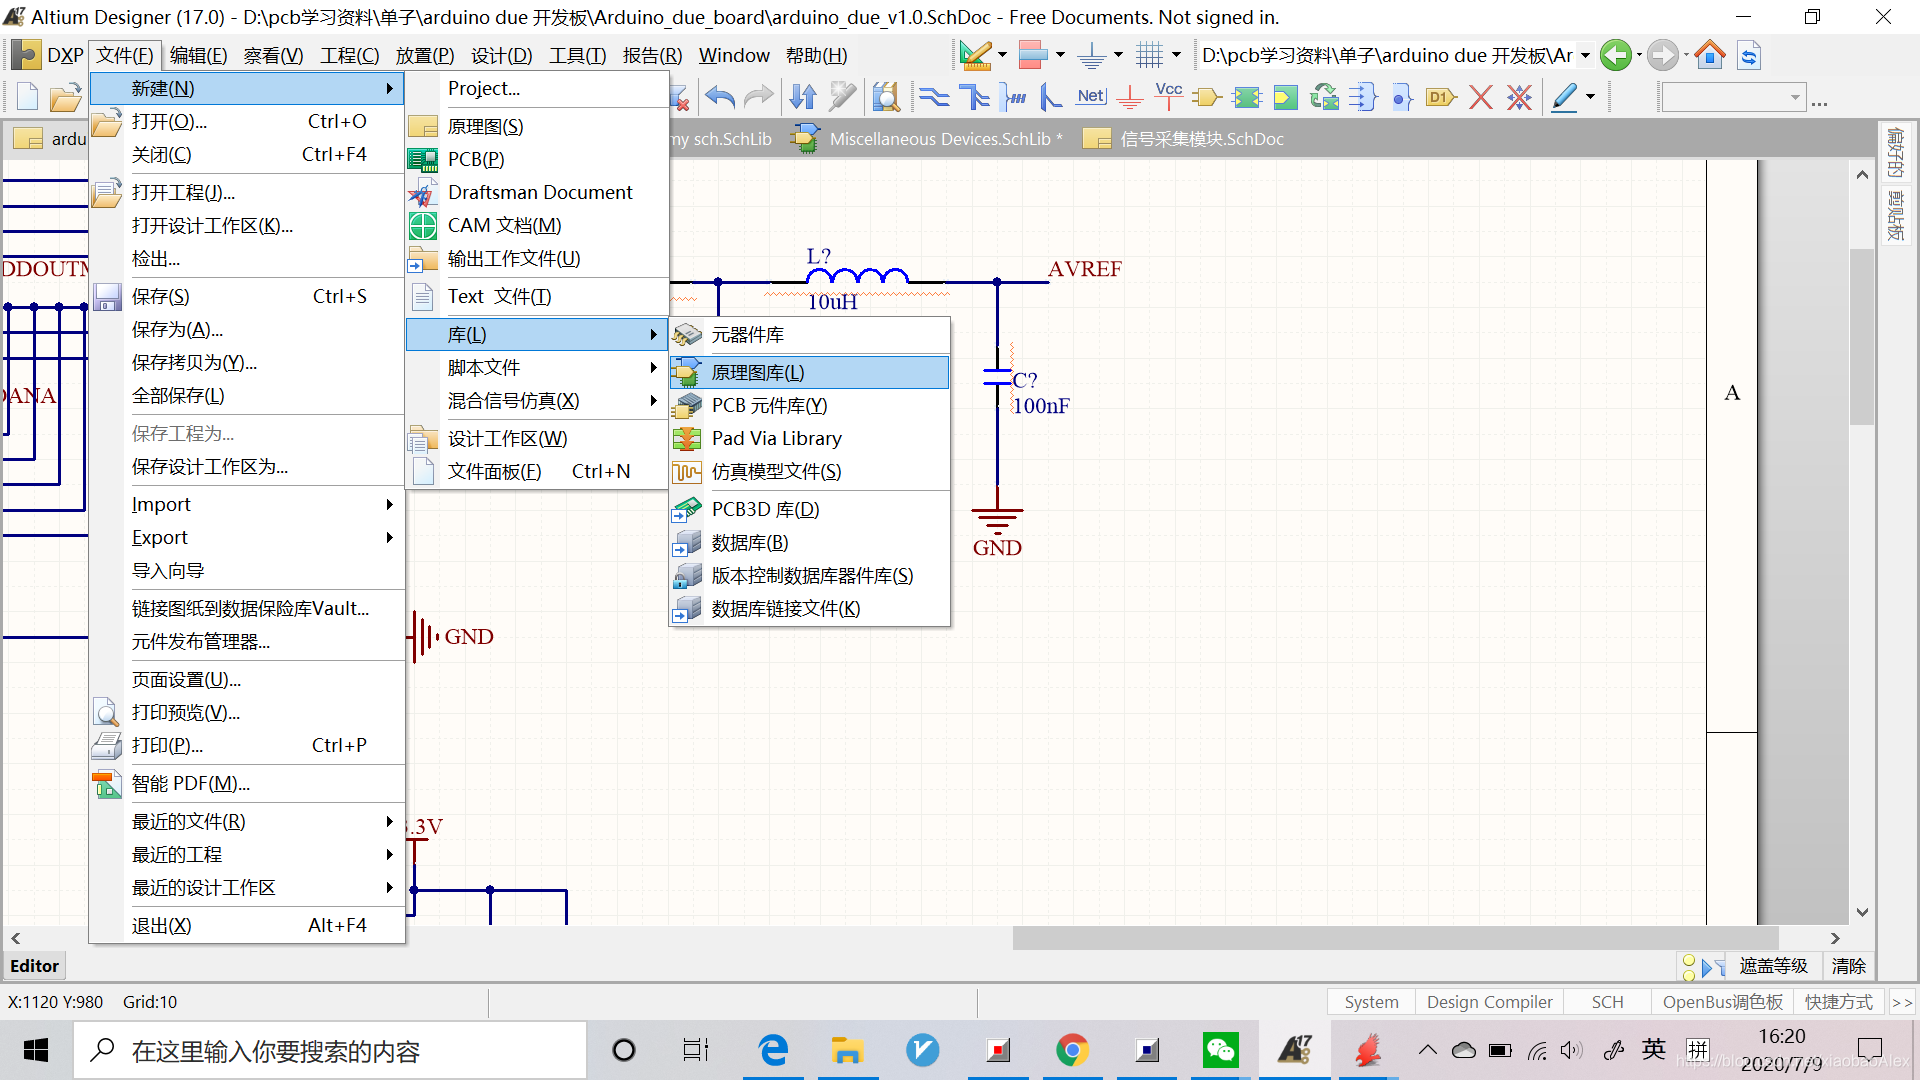Open File Explorer from the taskbar
The image size is (1920, 1080).
tap(847, 1050)
